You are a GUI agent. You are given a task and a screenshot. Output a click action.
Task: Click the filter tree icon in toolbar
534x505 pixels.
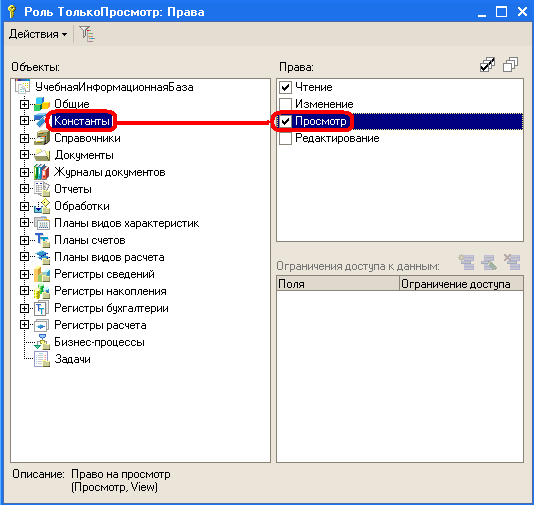(87, 34)
